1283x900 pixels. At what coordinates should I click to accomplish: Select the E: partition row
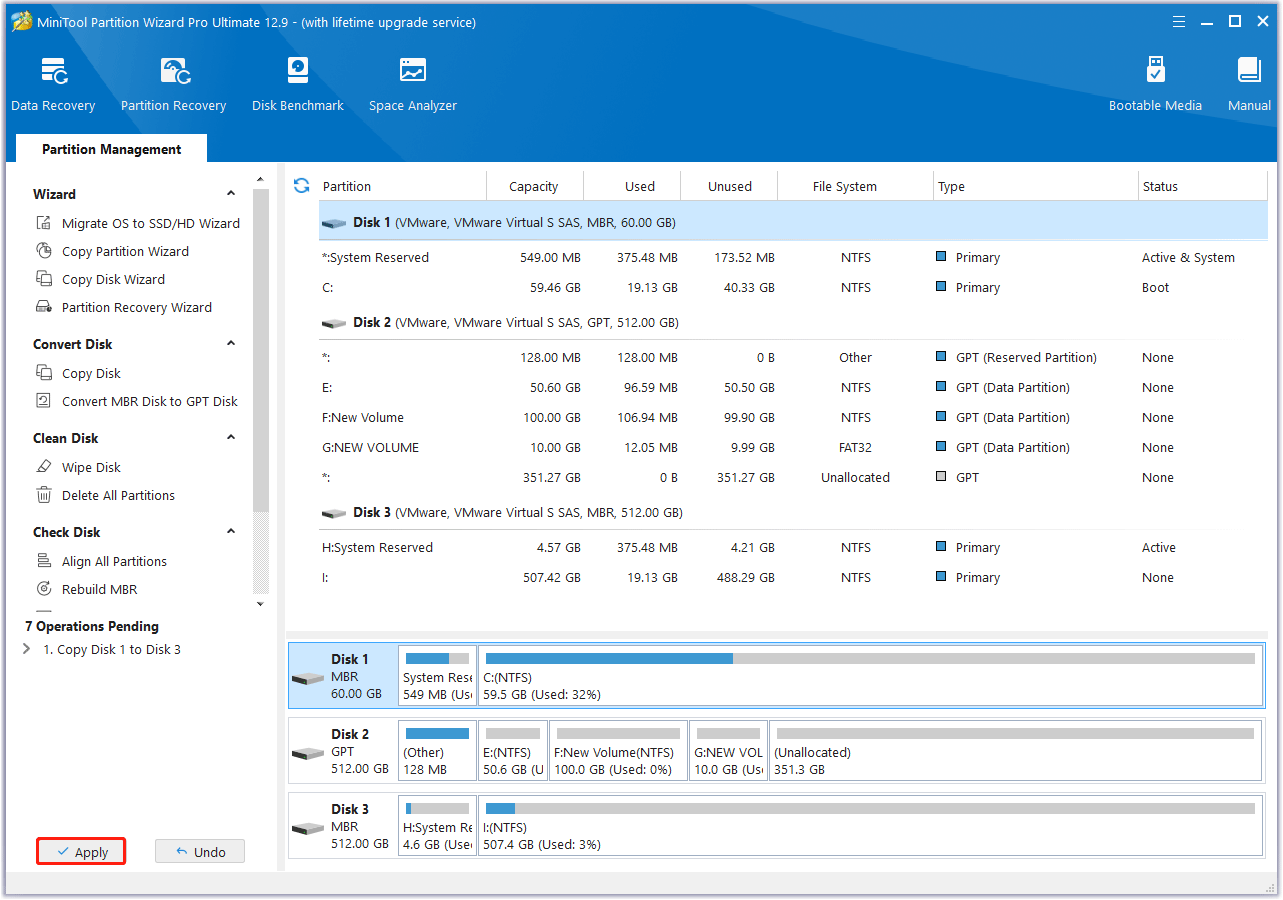(793, 387)
